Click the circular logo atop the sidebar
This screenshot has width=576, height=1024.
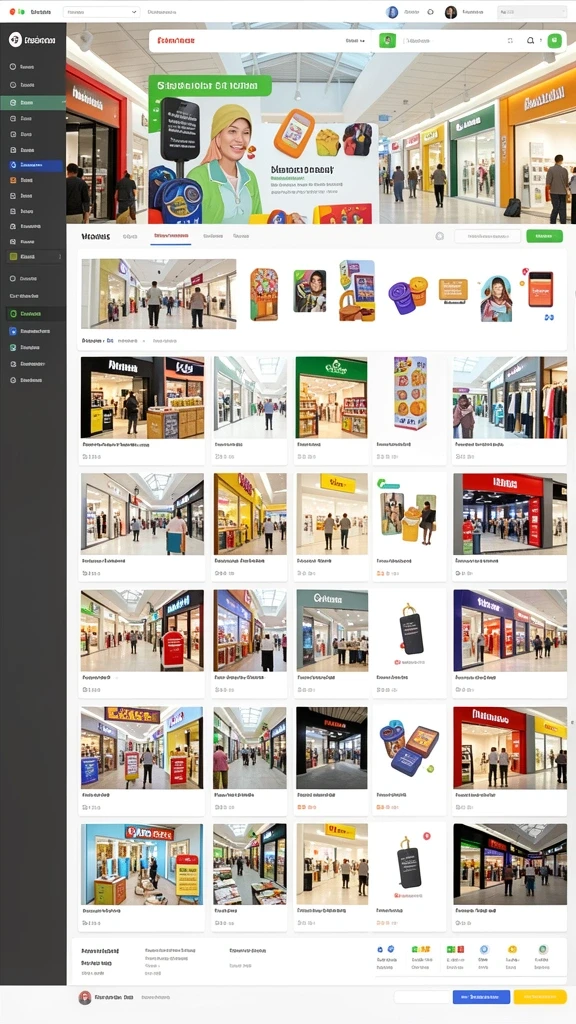click(15, 40)
